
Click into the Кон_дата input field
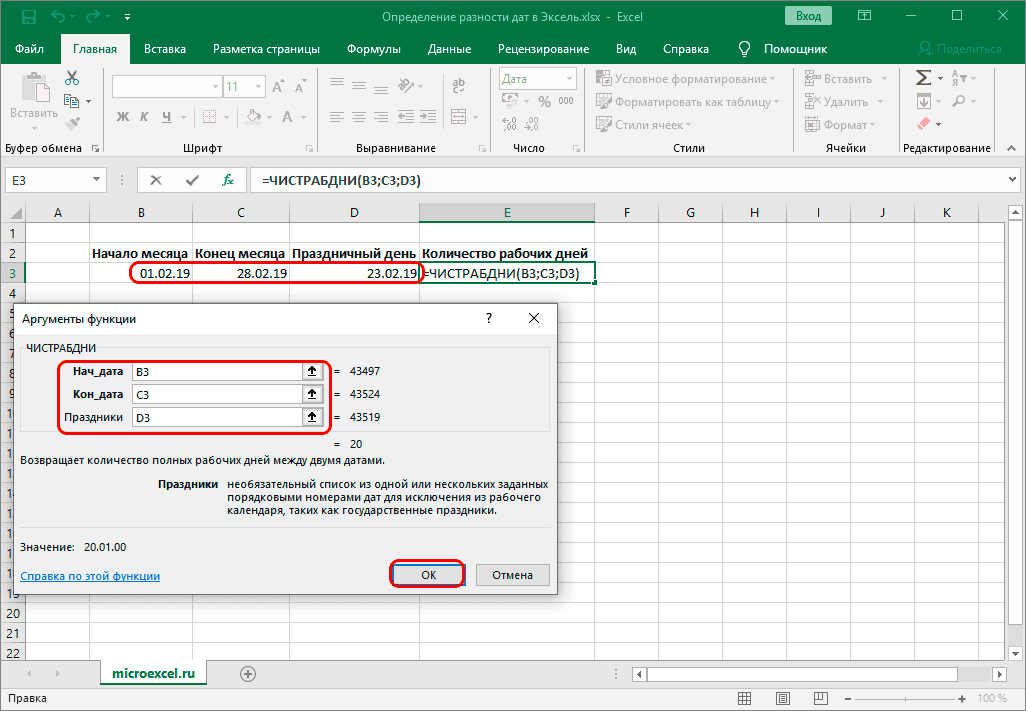point(215,394)
